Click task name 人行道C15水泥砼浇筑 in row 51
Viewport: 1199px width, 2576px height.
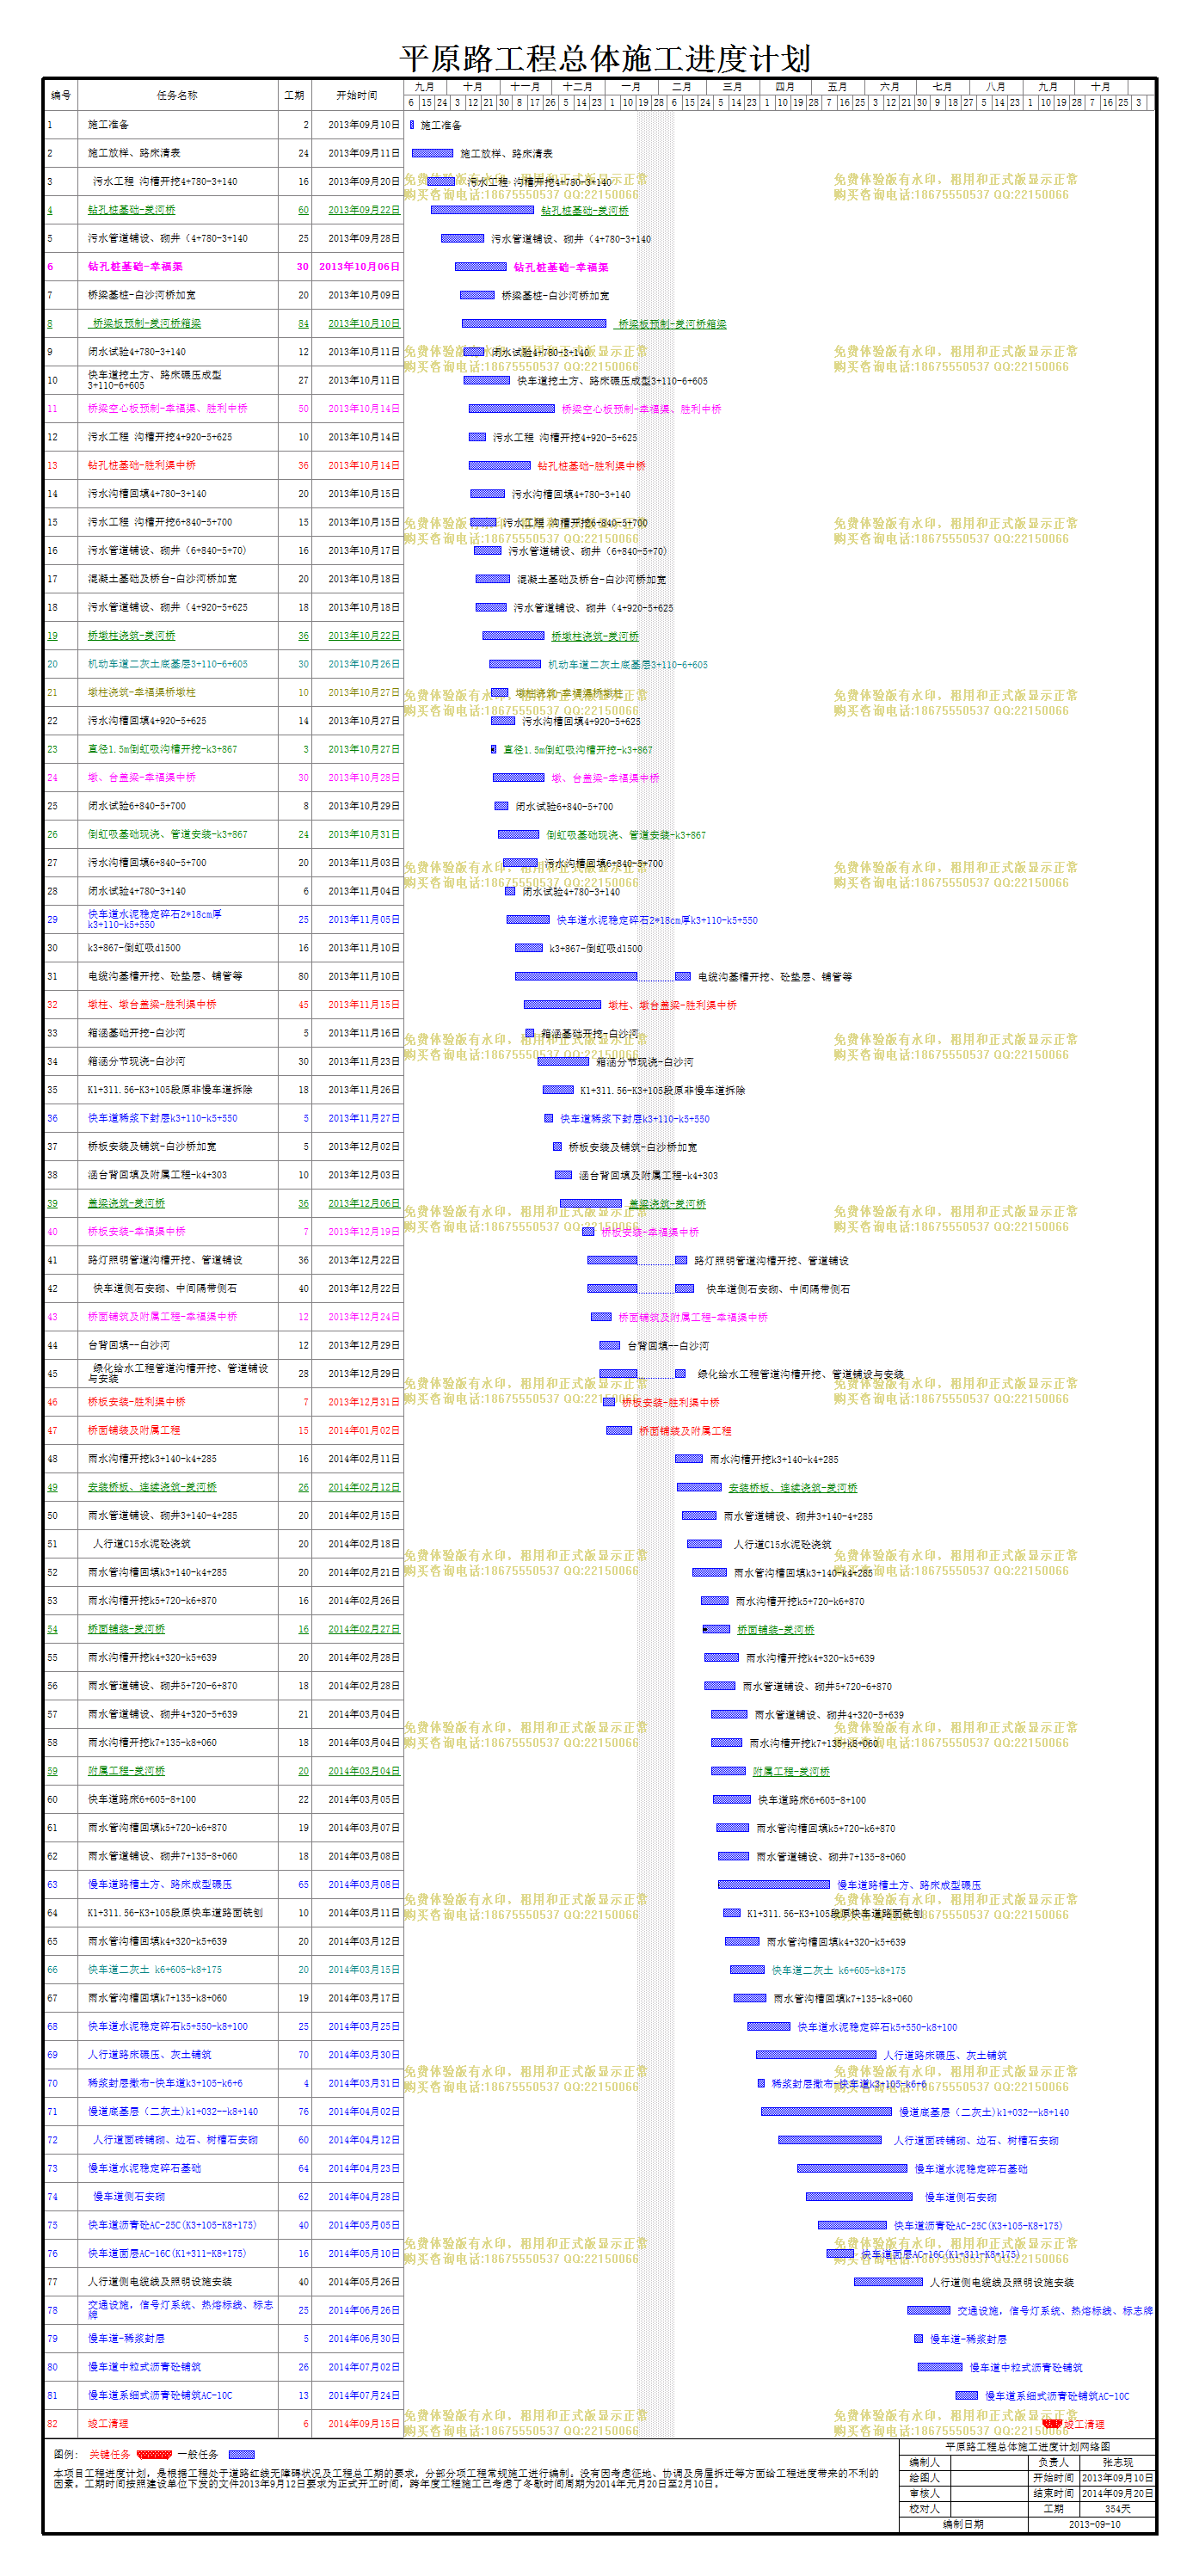point(142,1545)
